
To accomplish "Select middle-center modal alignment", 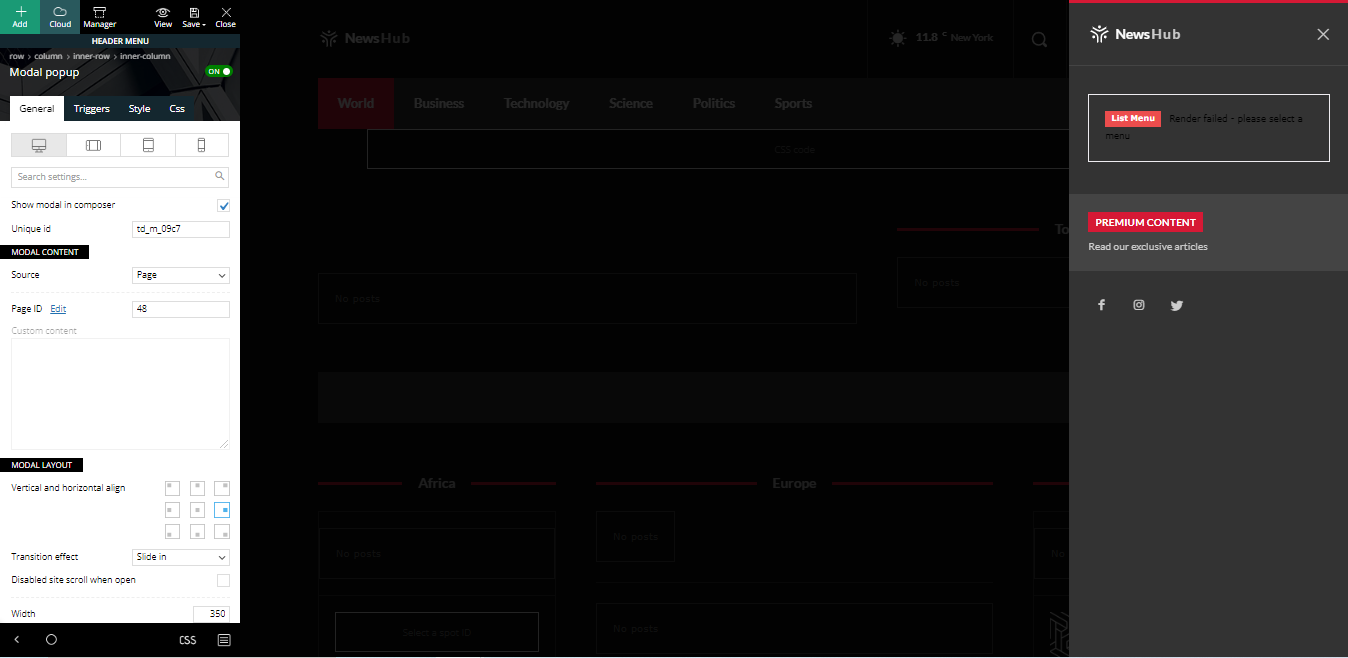I will click(197, 510).
